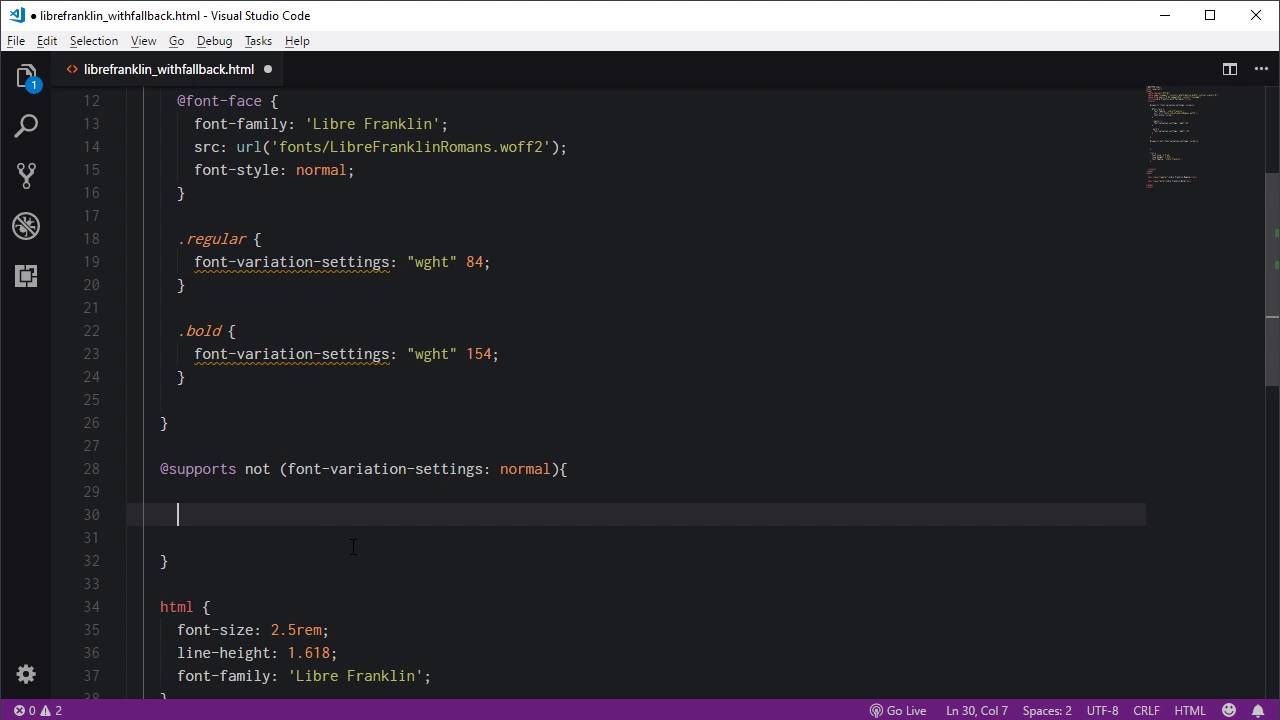The image size is (1280, 720).
Task: Open the Tasks menu
Action: [x=258, y=41]
